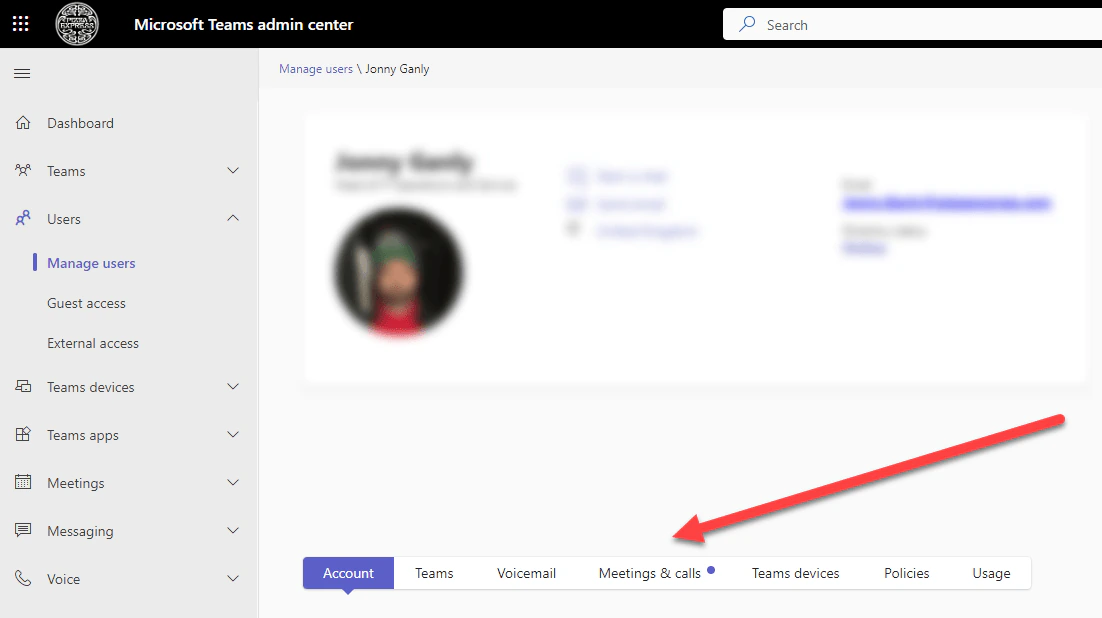Image resolution: width=1102 pixels, height=618 pixels.
Task: Click the blurred email address link
Action: point(946,203)
